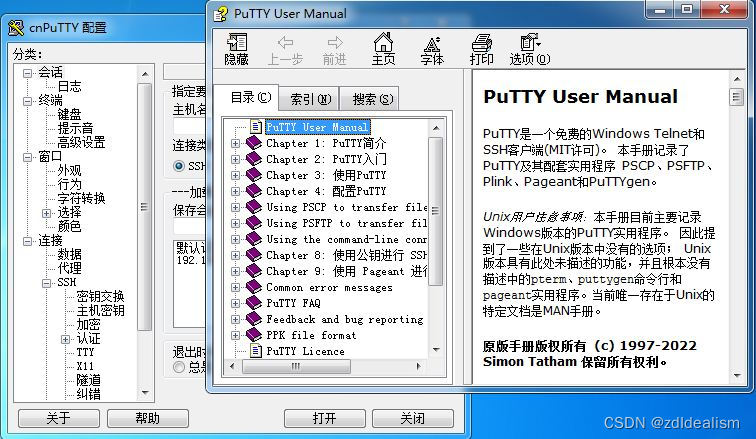Click book icon of Chapter 3: 使用PuTTY
This screenshot has width=756, height=439.
254,175
